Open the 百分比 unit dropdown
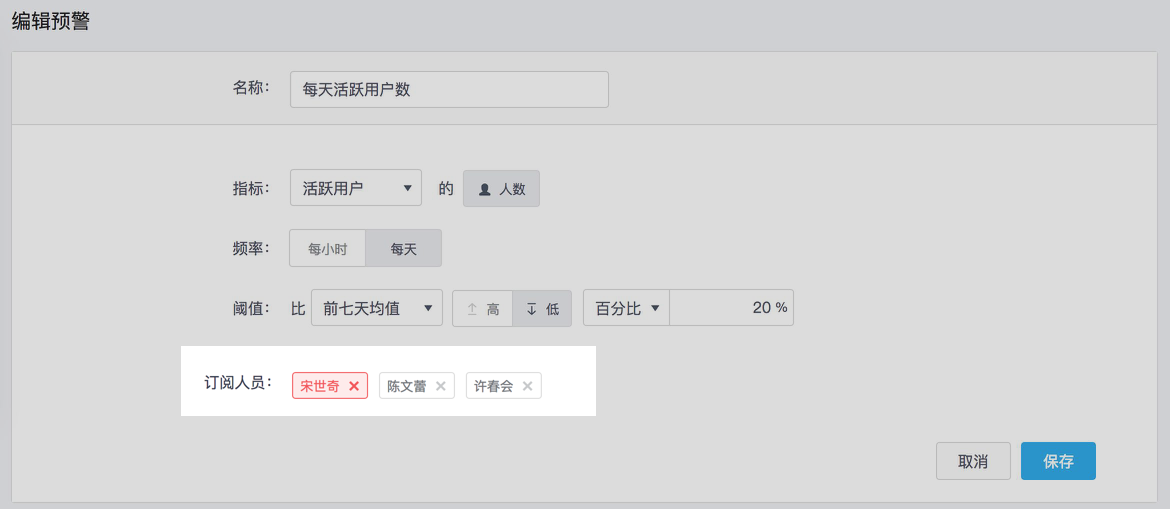This screenshot has width=1170, height=509. [627, 308]
